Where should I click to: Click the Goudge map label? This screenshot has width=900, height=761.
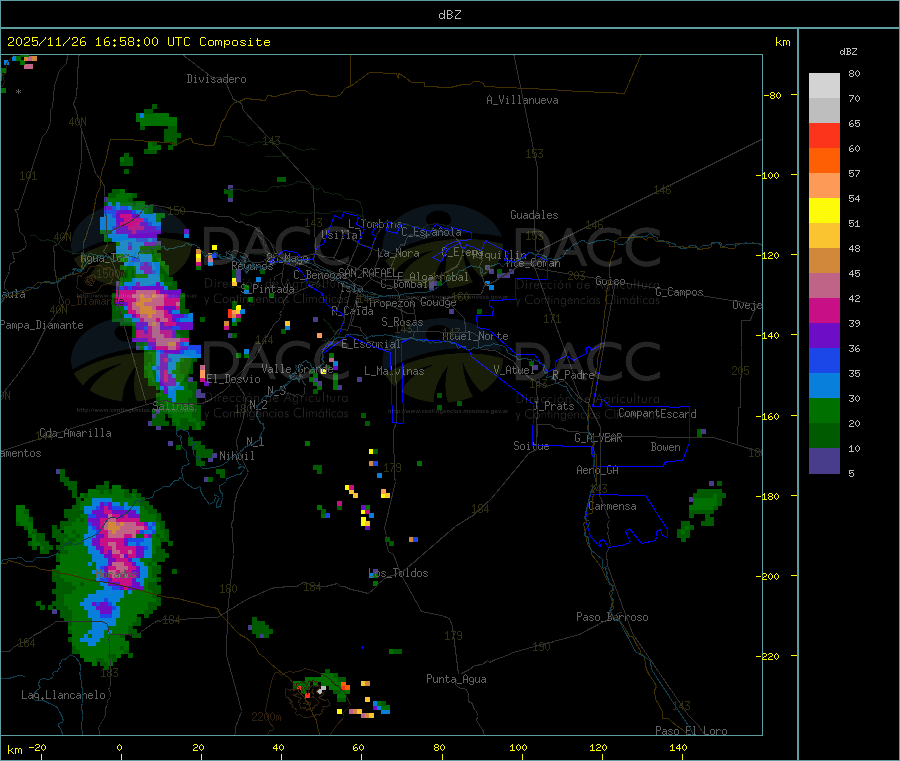click(x=438, y=302)
